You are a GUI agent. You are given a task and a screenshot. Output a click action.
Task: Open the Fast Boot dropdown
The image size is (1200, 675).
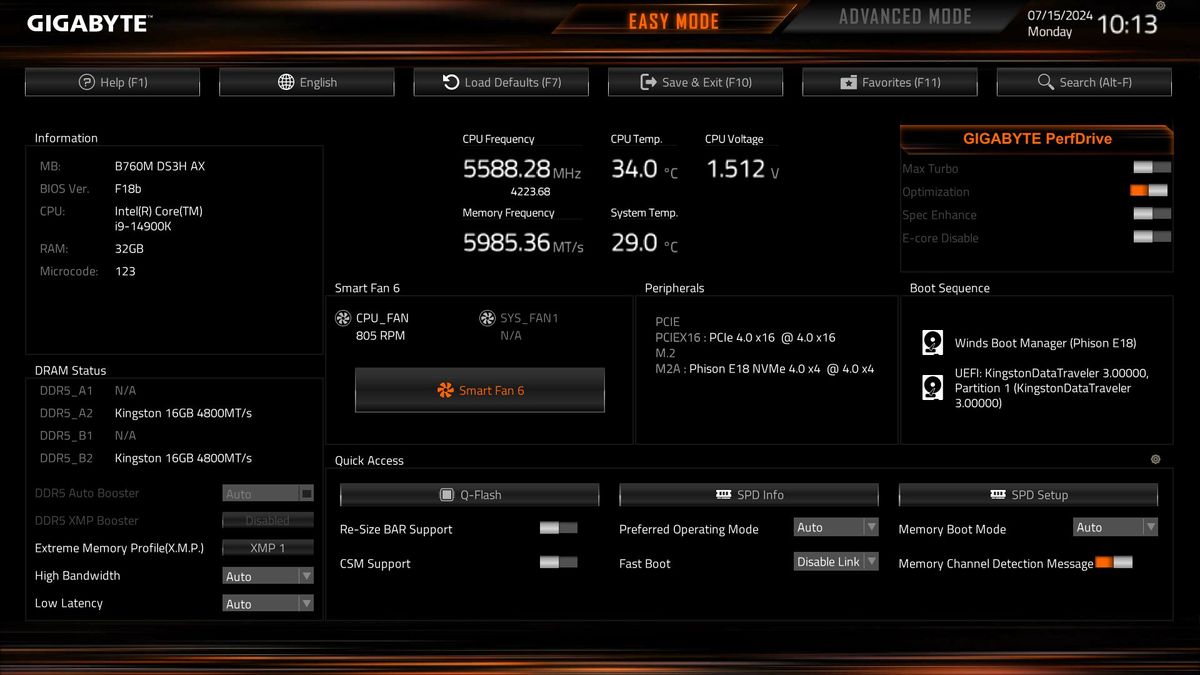click(836, 562)
